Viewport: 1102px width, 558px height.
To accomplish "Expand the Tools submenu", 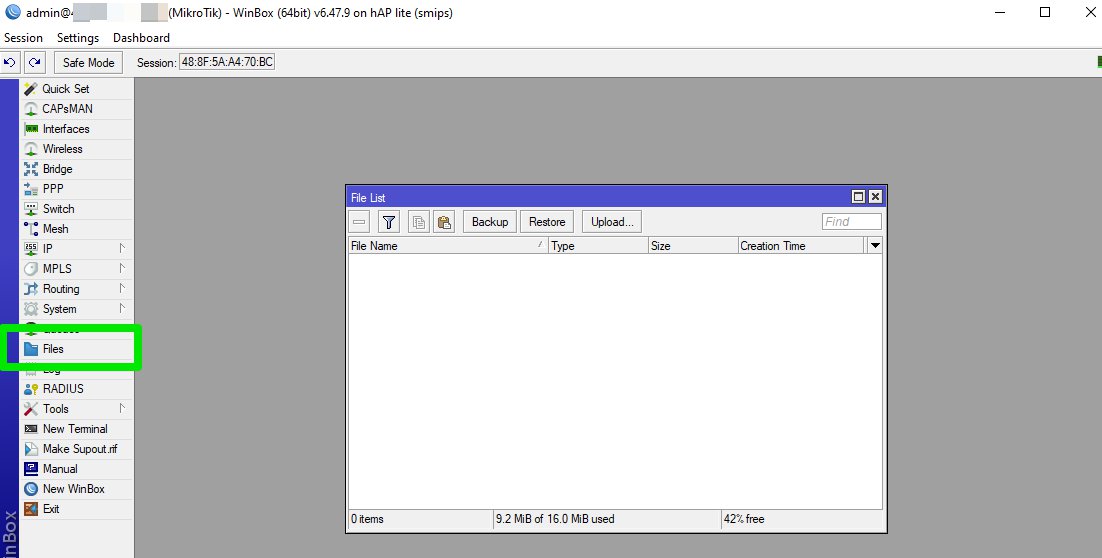I will pyautogui.click(x=56, y=409).
